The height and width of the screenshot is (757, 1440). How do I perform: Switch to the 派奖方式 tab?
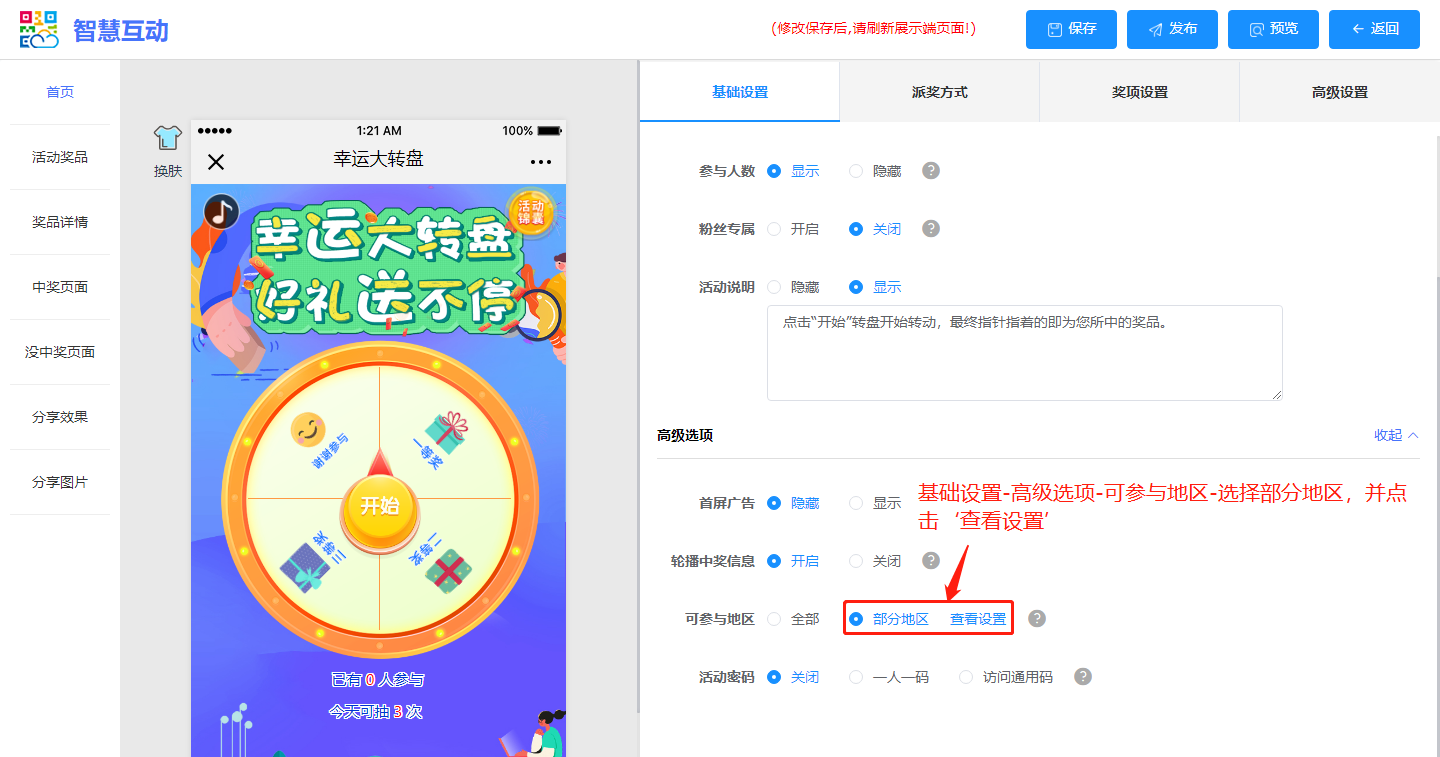(939, 92)
